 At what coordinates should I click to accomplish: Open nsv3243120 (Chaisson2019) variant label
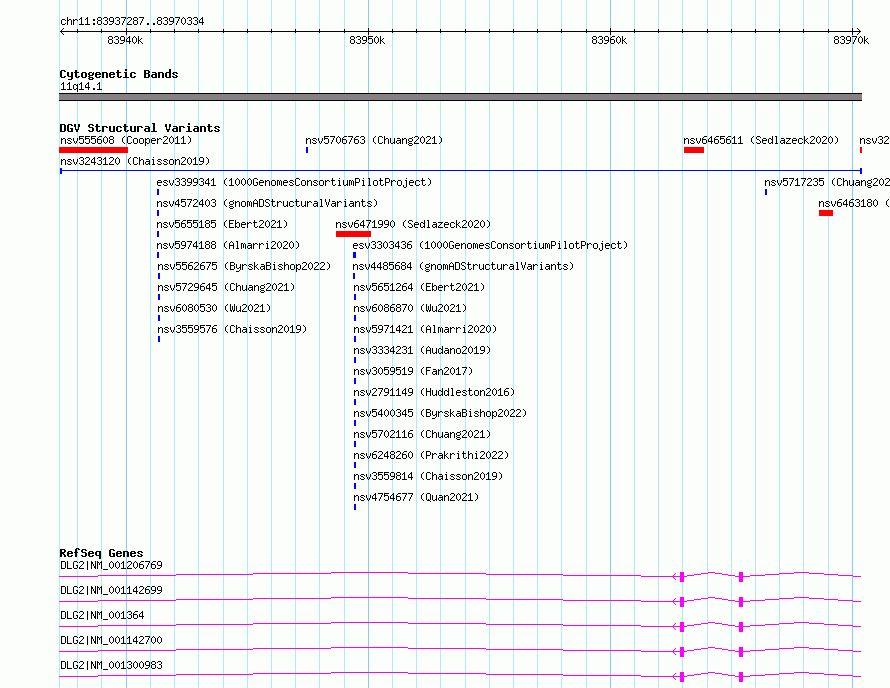[135, 161]
